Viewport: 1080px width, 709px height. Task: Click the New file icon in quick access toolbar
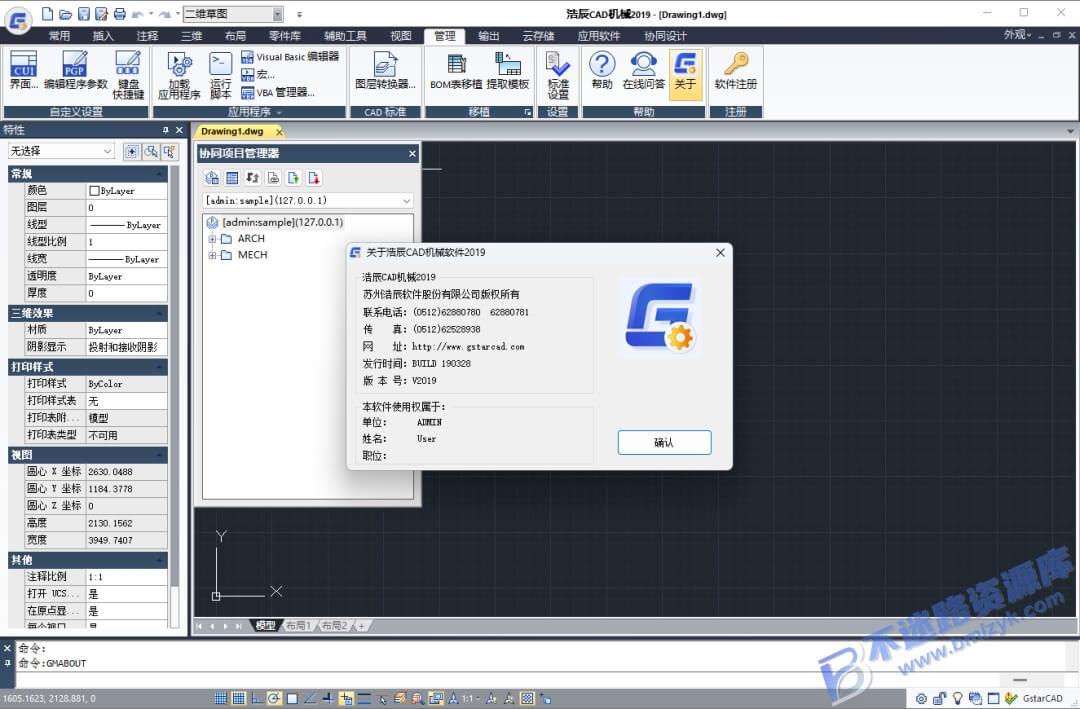[x=48, y=14]
